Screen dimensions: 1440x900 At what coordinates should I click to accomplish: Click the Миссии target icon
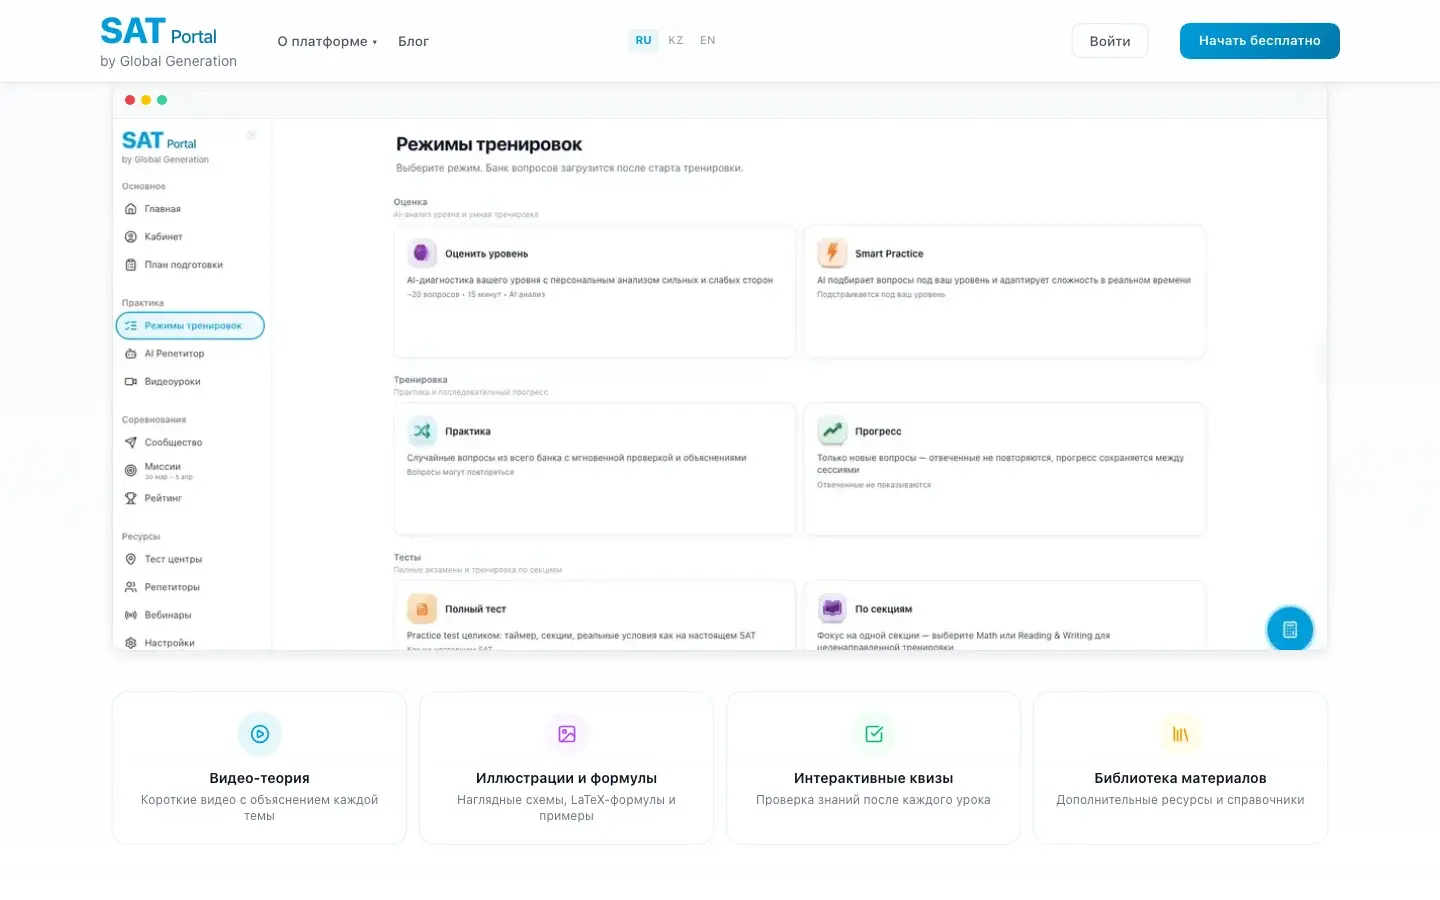click(x=130, y=470)
